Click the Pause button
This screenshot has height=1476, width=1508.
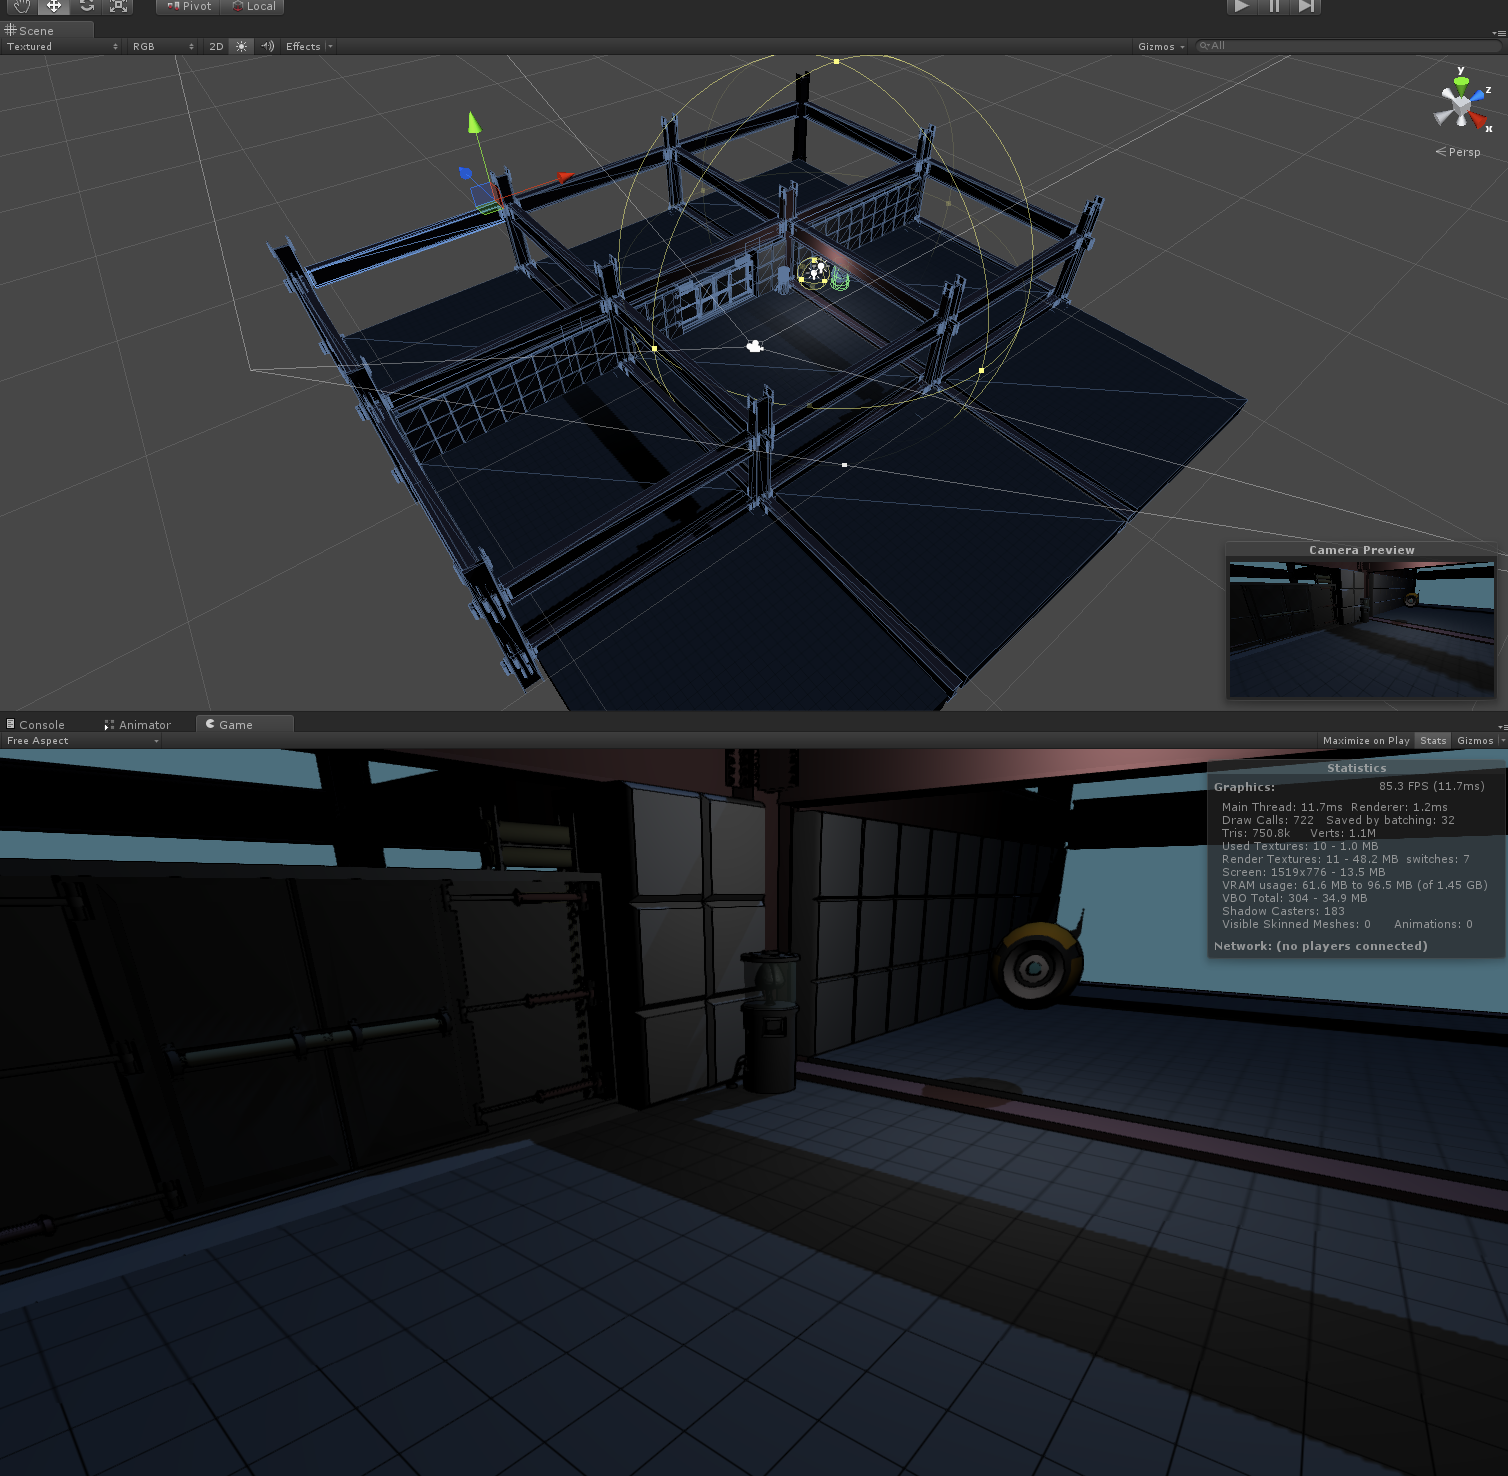coord(1274,6)
